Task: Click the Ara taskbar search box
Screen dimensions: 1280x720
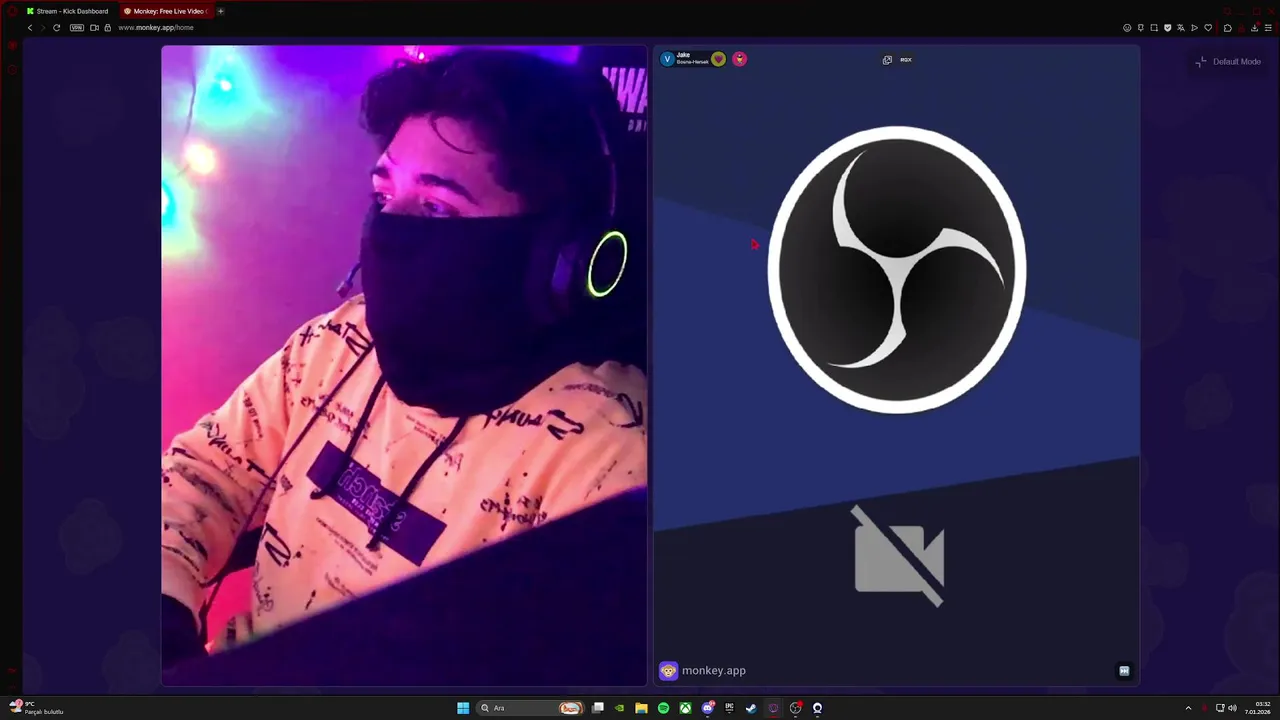Action: tap(529, 708)
